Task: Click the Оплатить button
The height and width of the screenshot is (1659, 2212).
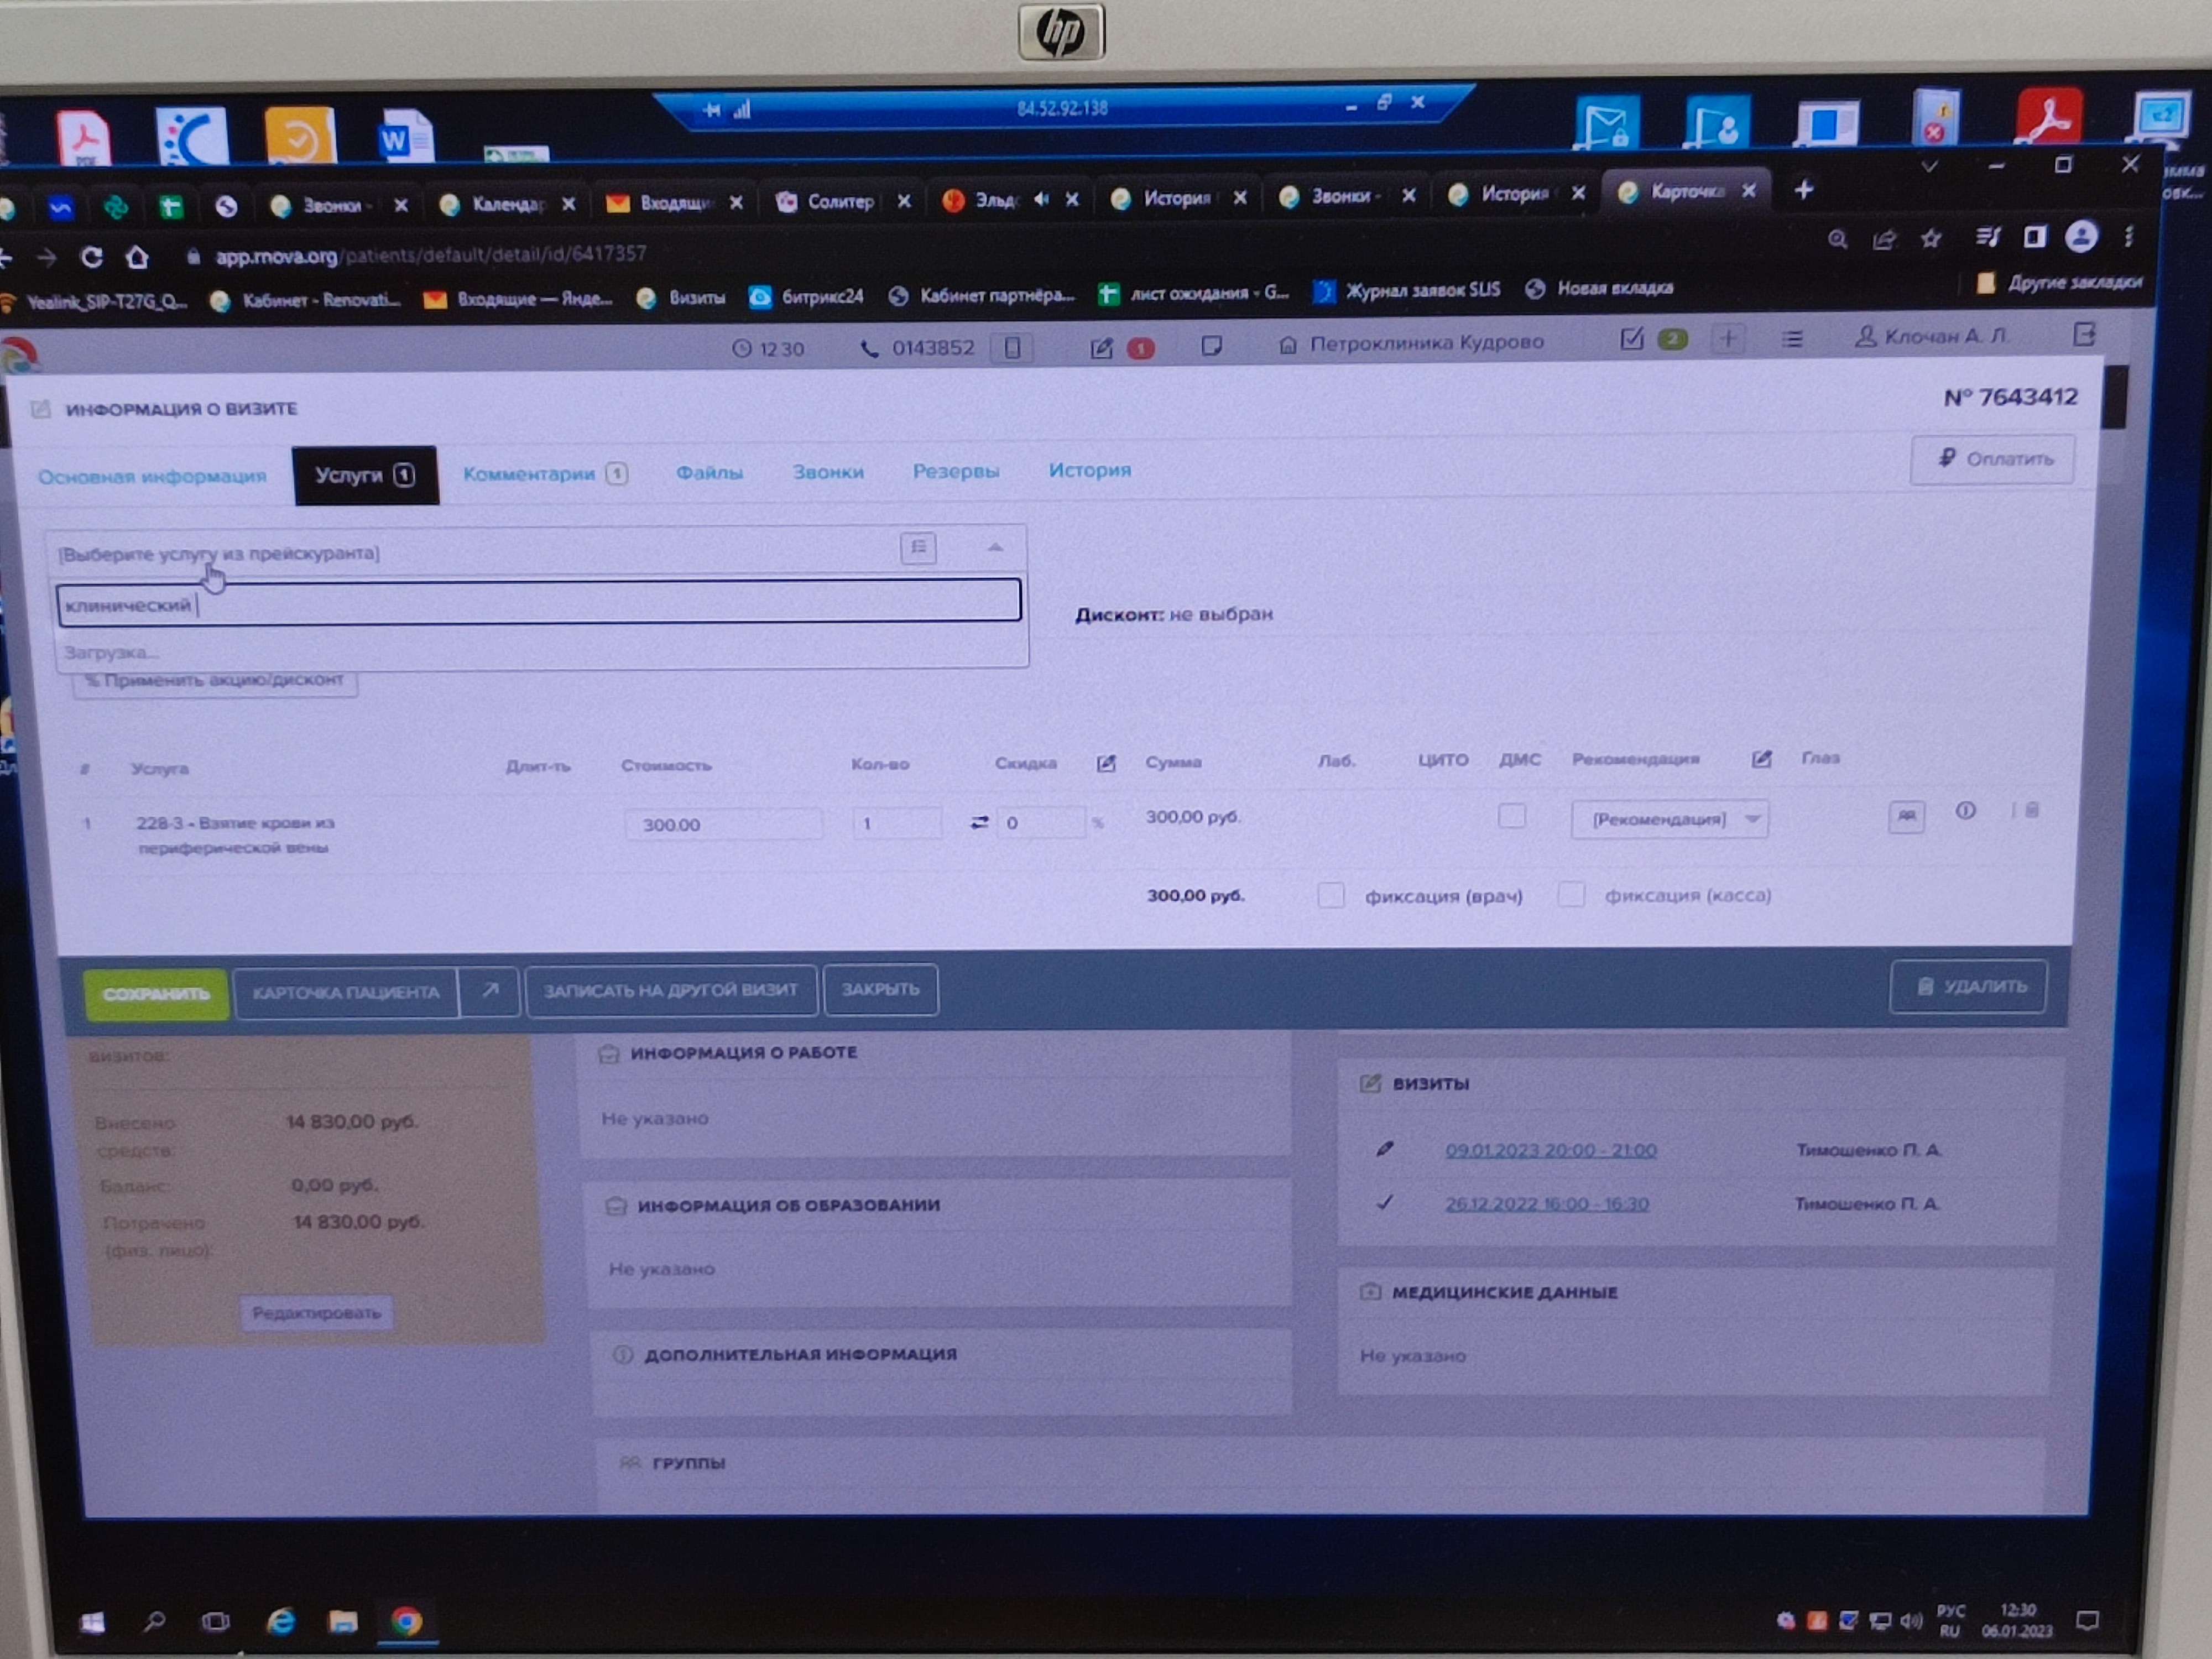Action: coord(1991,459)
